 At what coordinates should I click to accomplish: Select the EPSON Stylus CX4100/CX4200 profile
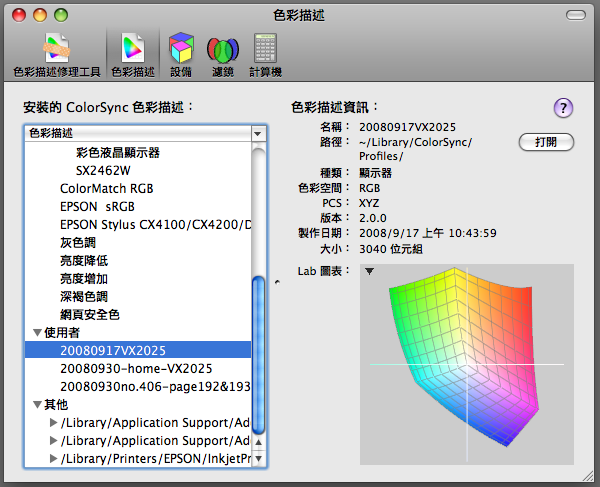[155, 225]
